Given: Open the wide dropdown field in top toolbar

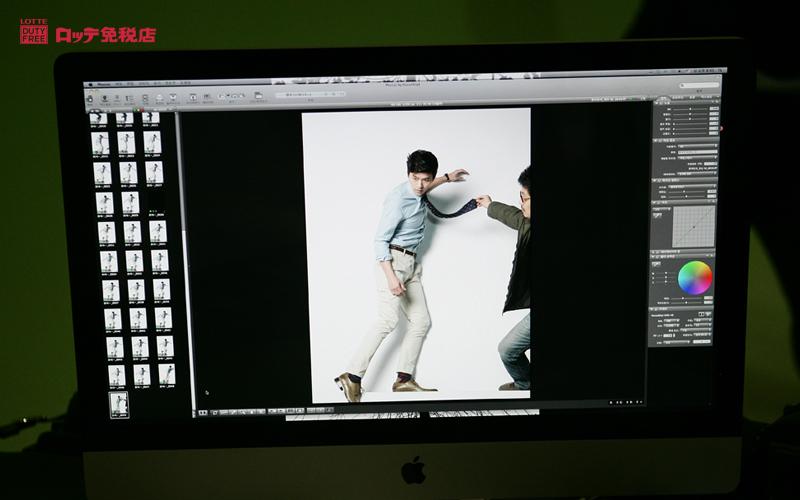Looking at the screenshot, I should 310,94.
